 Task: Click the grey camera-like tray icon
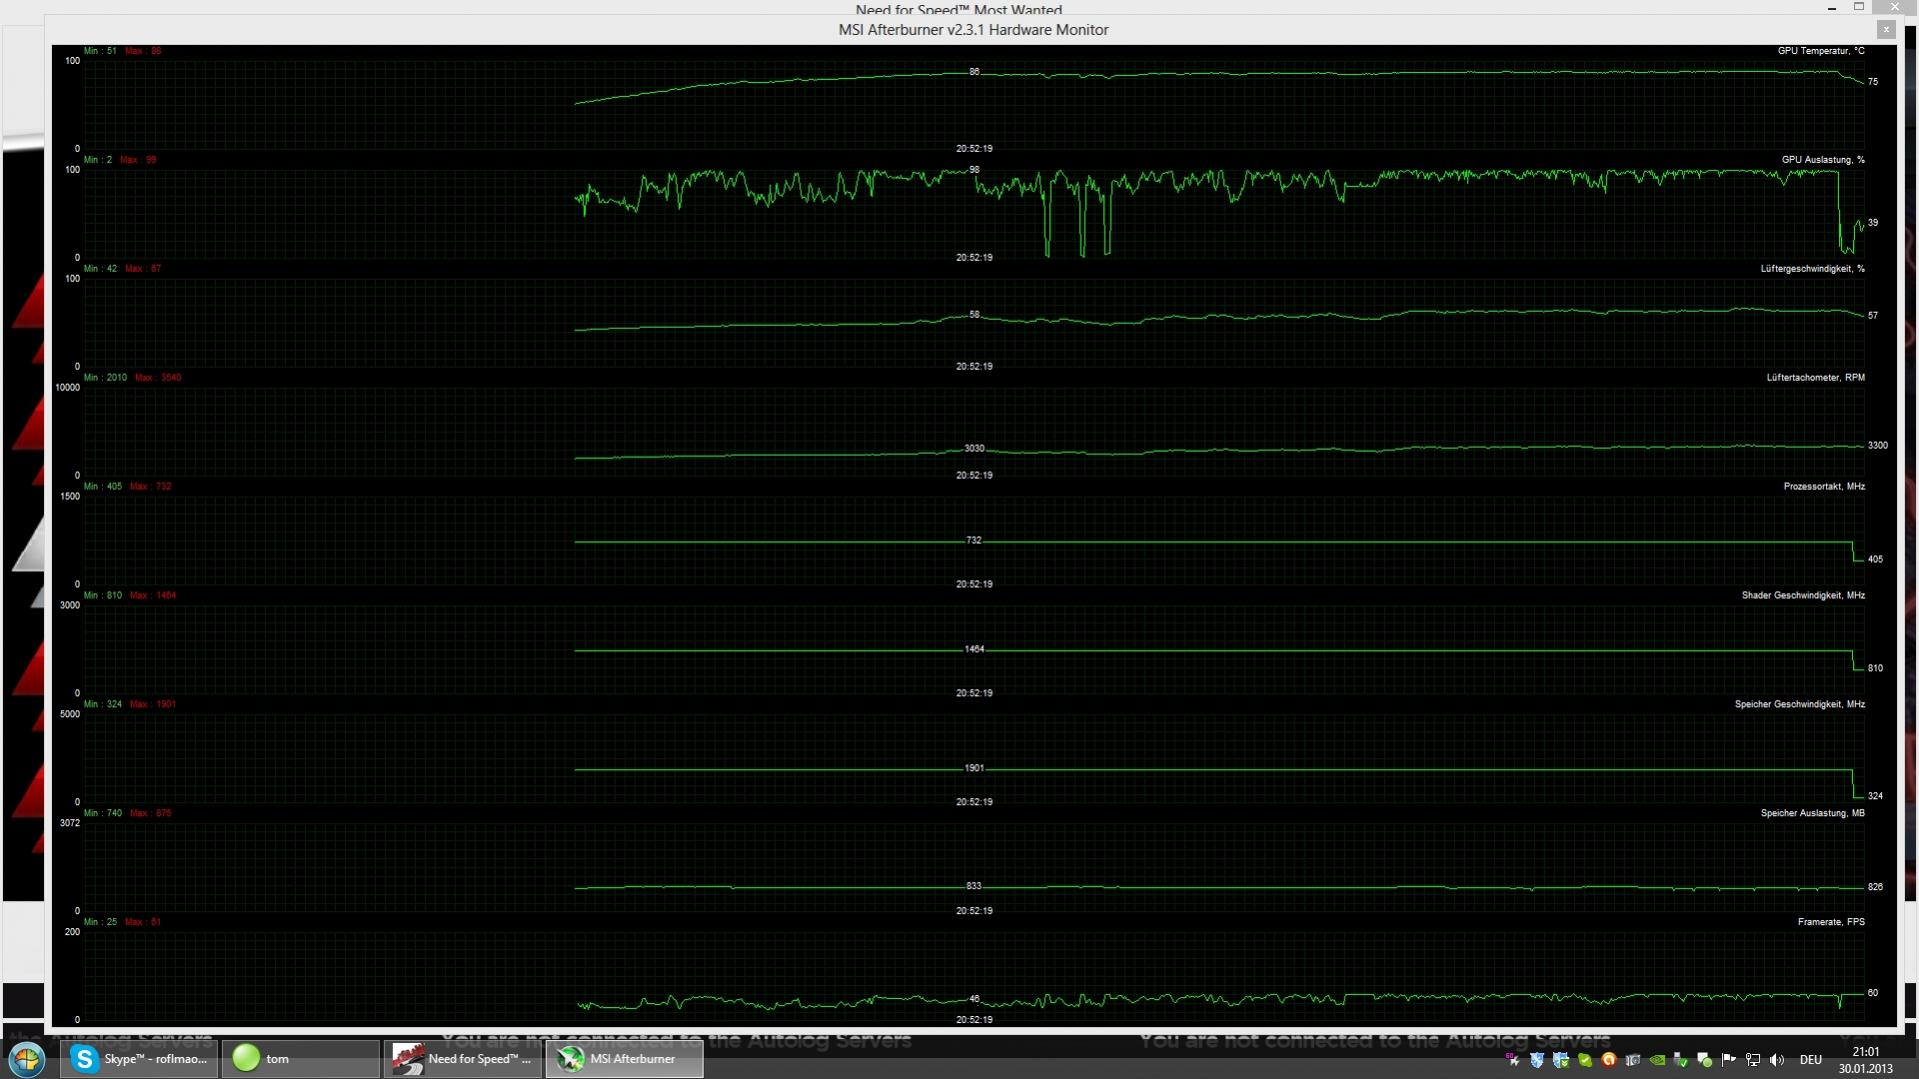1633,1060
